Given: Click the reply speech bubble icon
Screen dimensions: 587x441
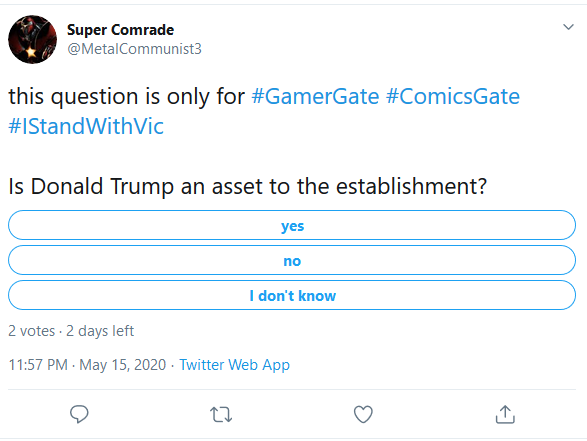Looking at the screenshot, I should [79, 414].
